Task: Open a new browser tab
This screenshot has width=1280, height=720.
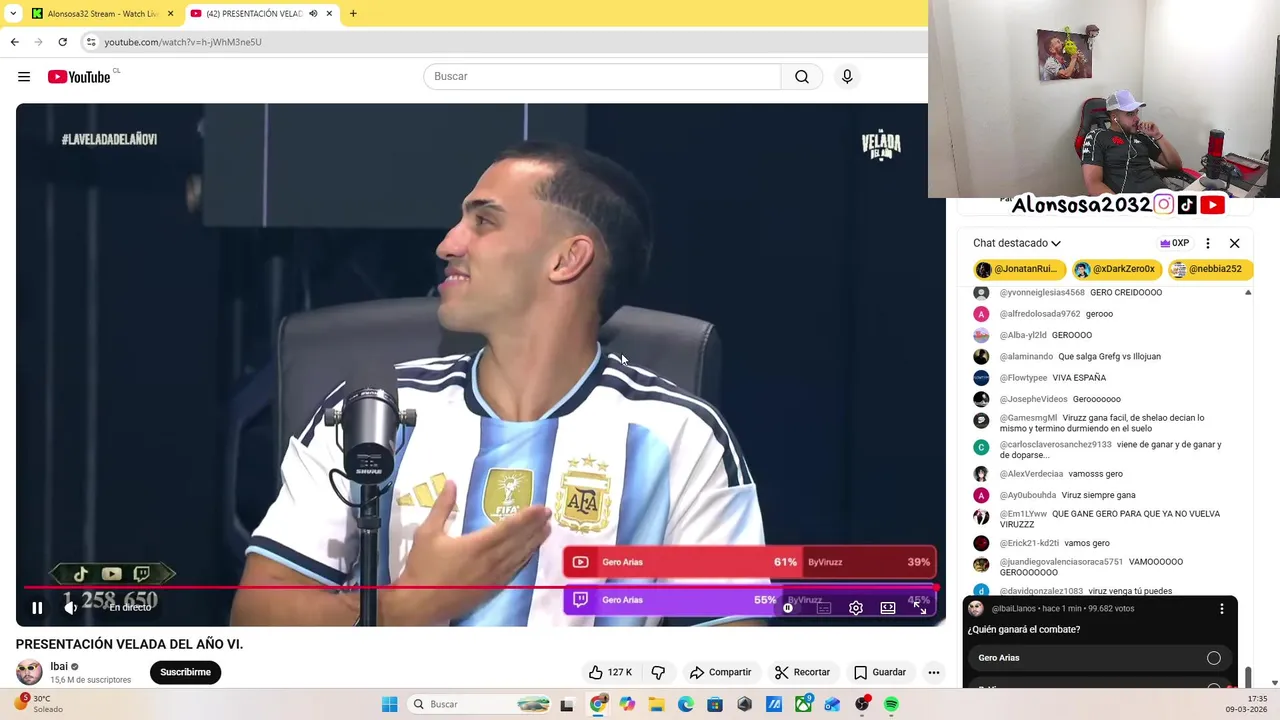Action: click(x=353, y=14)
